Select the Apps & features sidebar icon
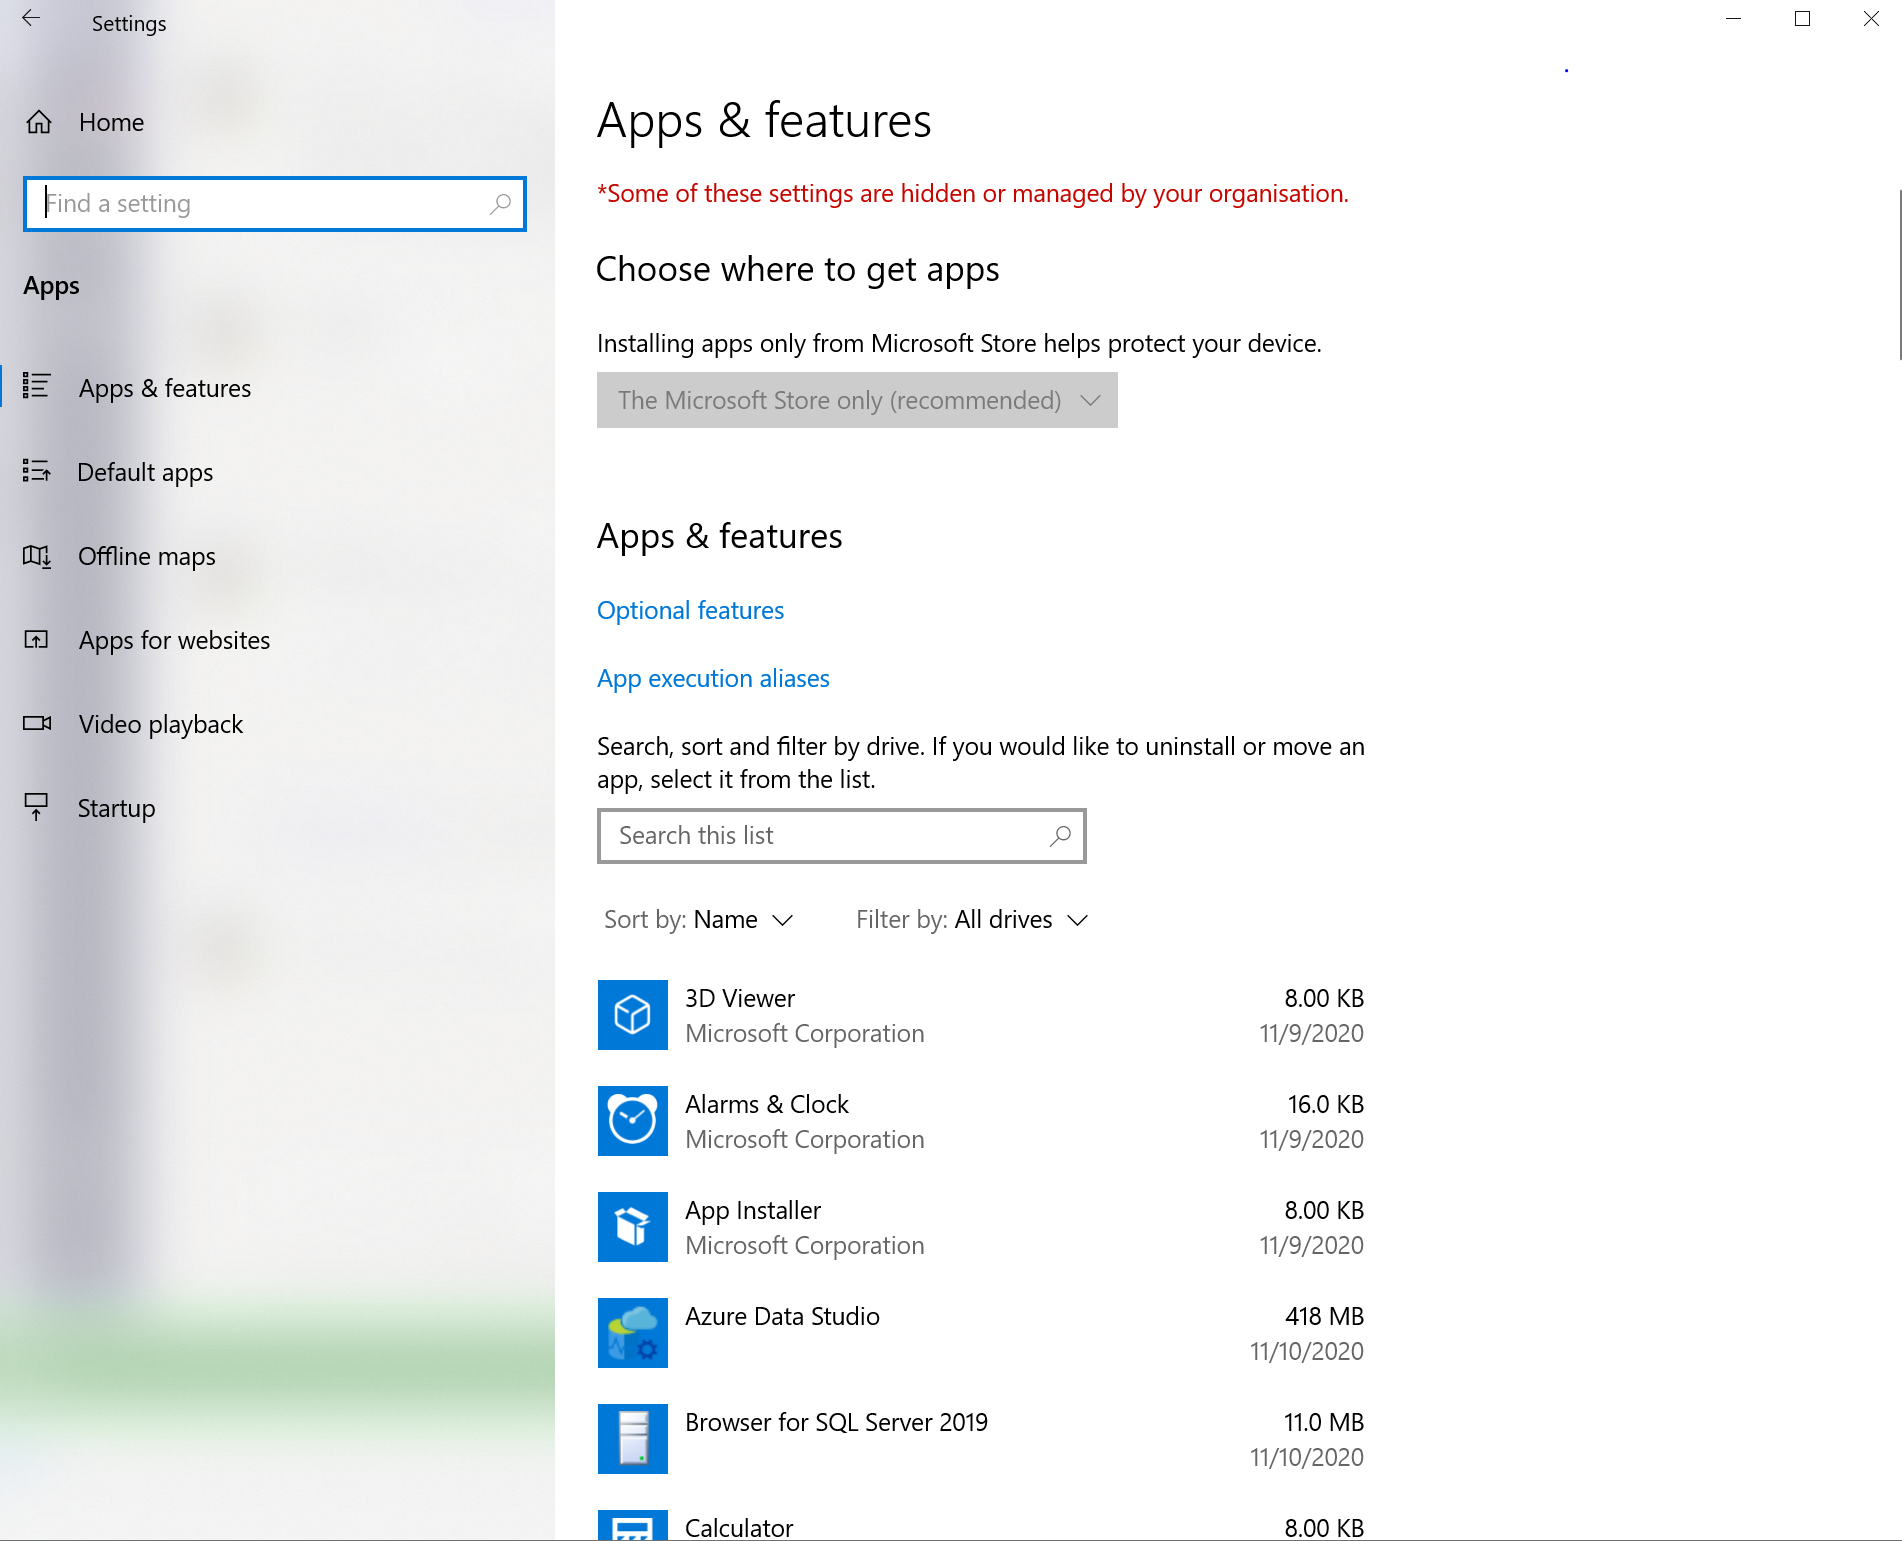Screen dimensions: 1902x1541 [37, 386]
